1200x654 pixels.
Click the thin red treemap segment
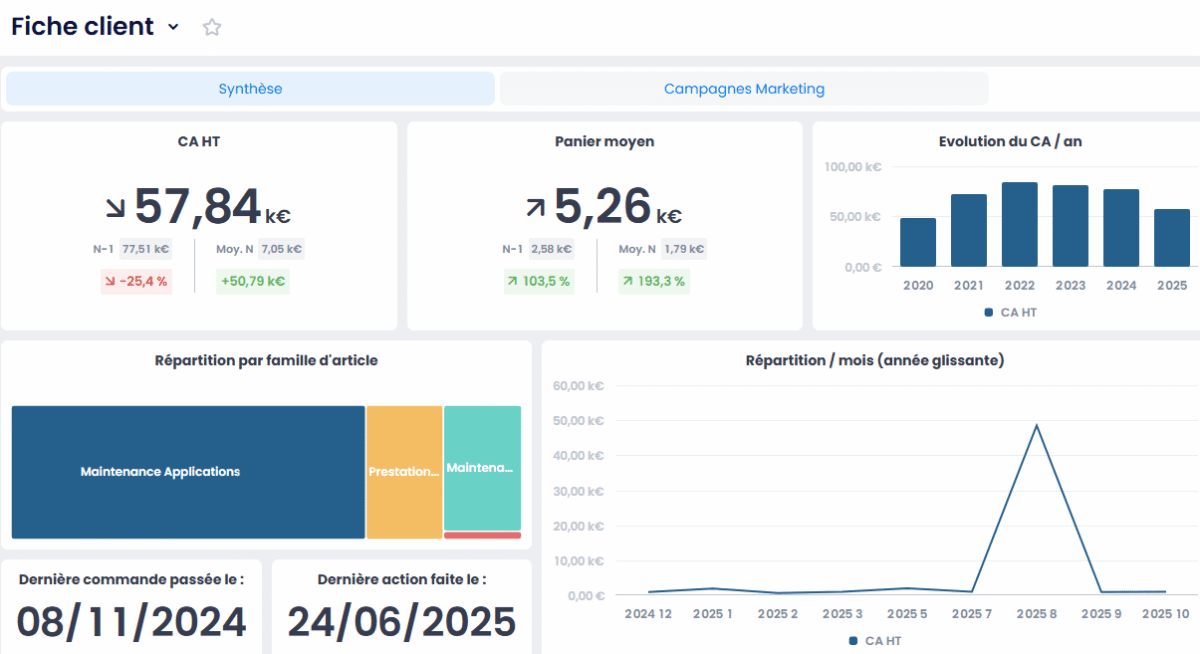(x=482, y=535)
